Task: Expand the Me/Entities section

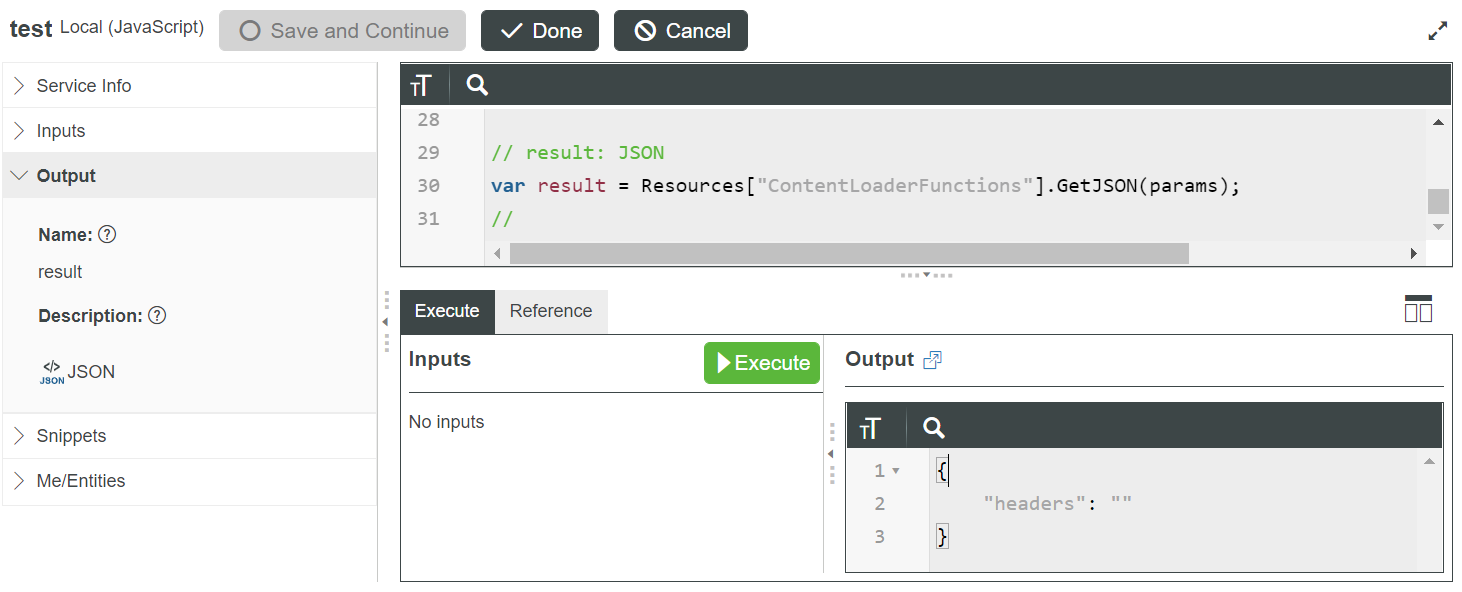Action: [x=81, y=481]
